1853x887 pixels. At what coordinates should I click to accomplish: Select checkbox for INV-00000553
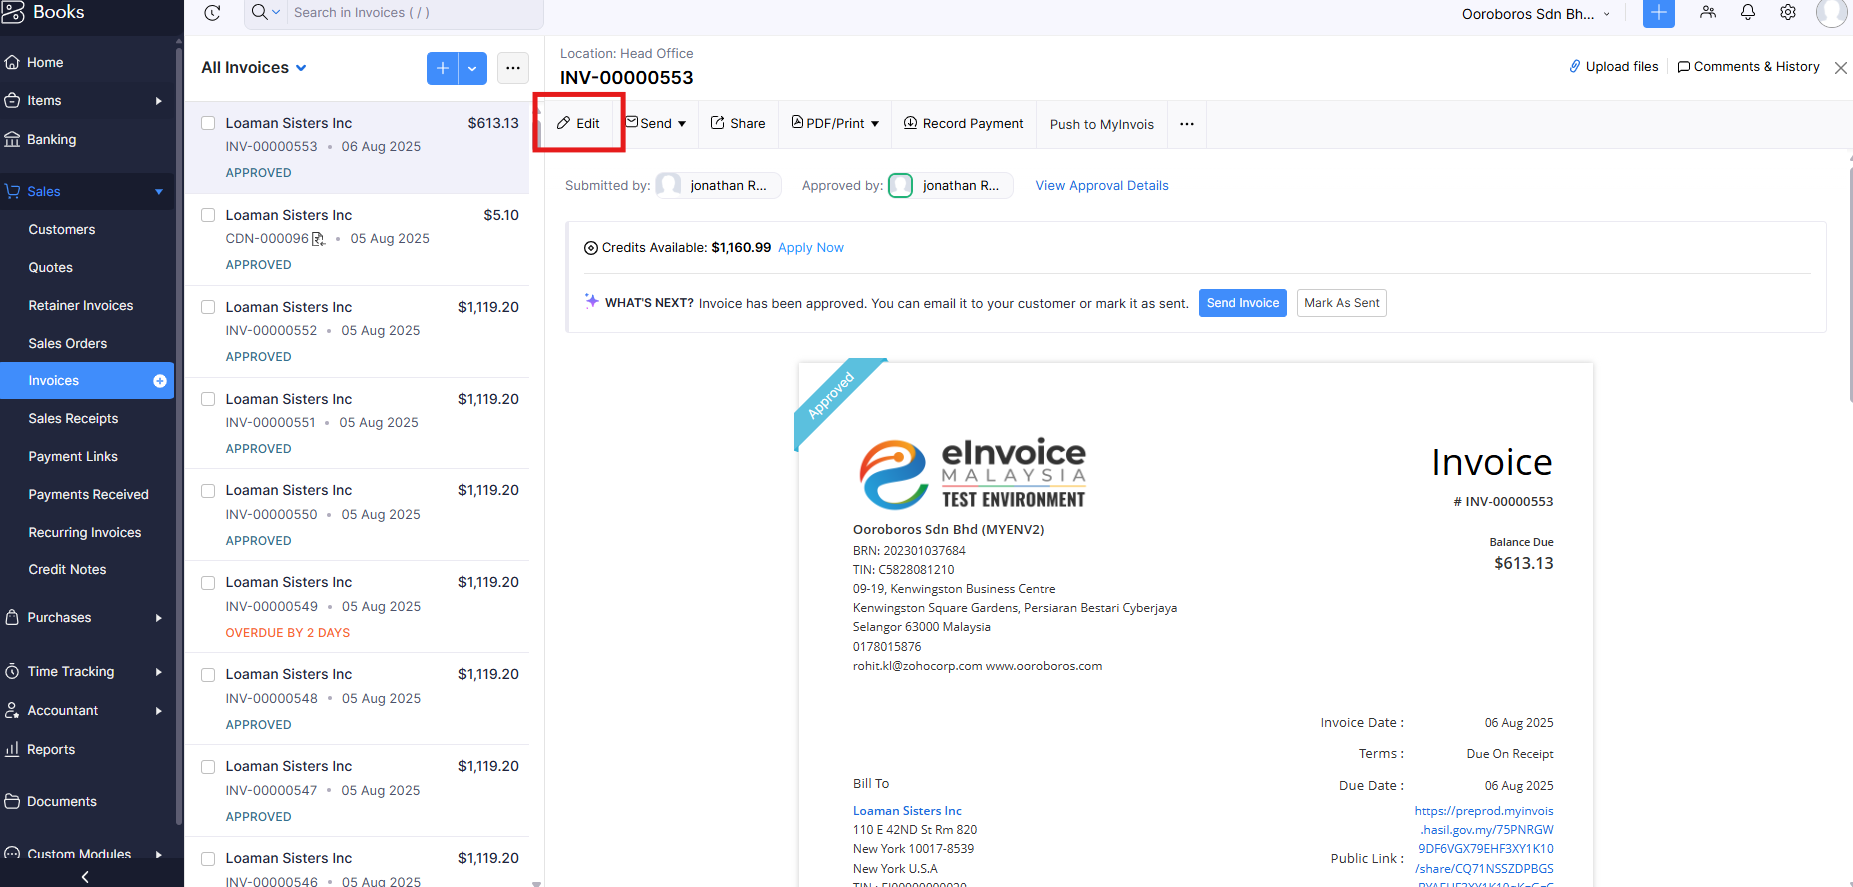208,123
